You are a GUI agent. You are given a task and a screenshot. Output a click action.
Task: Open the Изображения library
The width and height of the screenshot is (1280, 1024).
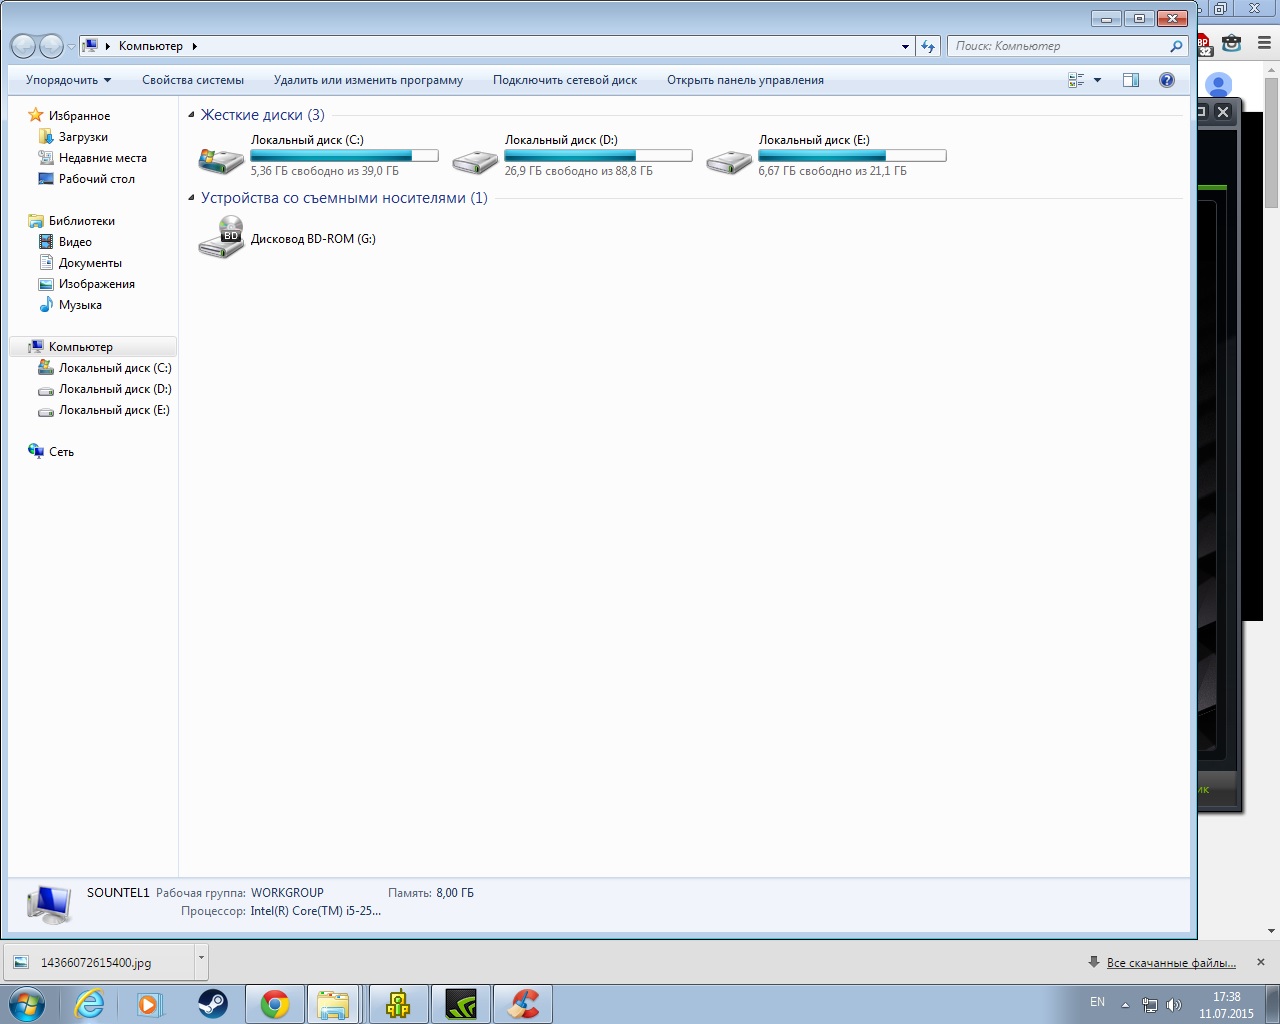coord(96,284)
